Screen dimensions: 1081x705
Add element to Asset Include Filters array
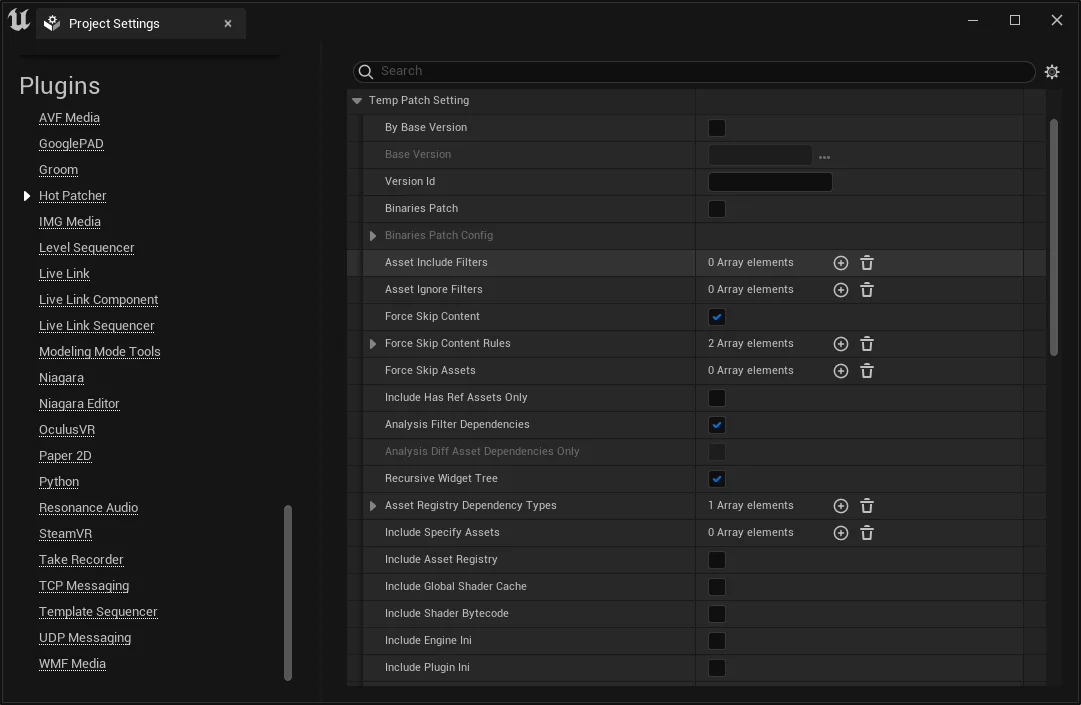tap(841, 263)
